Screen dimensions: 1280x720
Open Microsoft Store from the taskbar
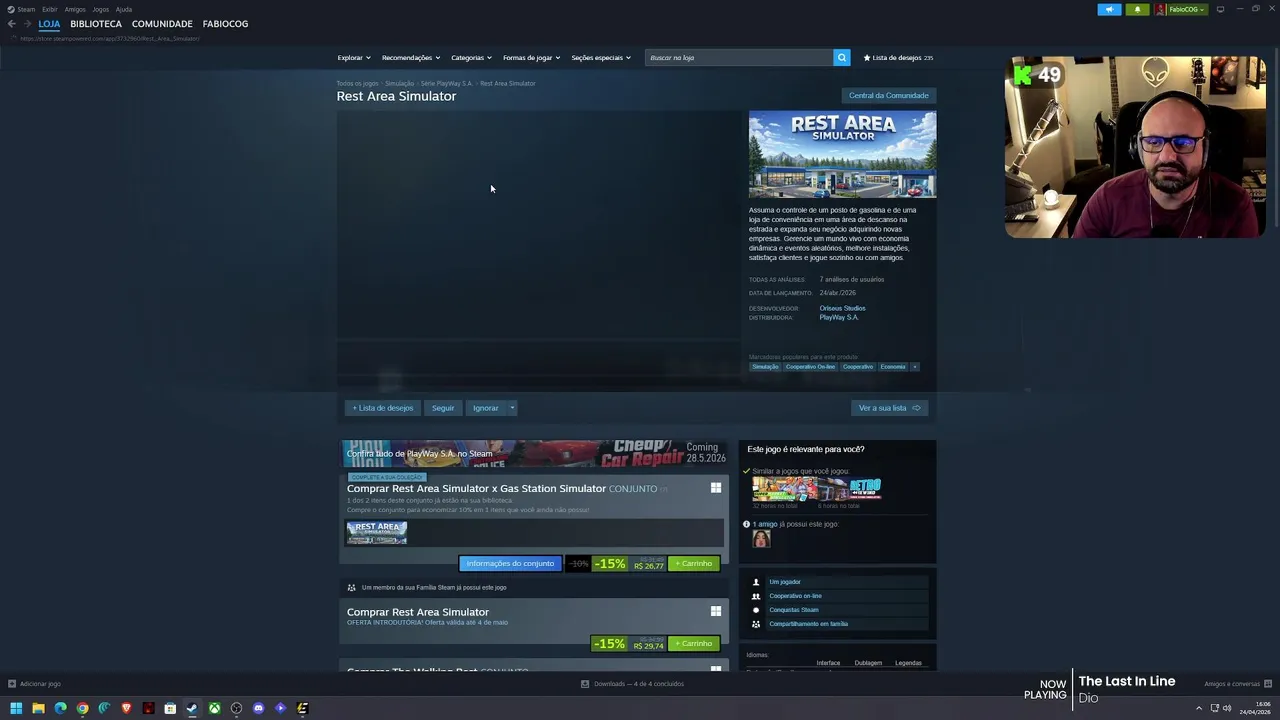coord(170,708)
